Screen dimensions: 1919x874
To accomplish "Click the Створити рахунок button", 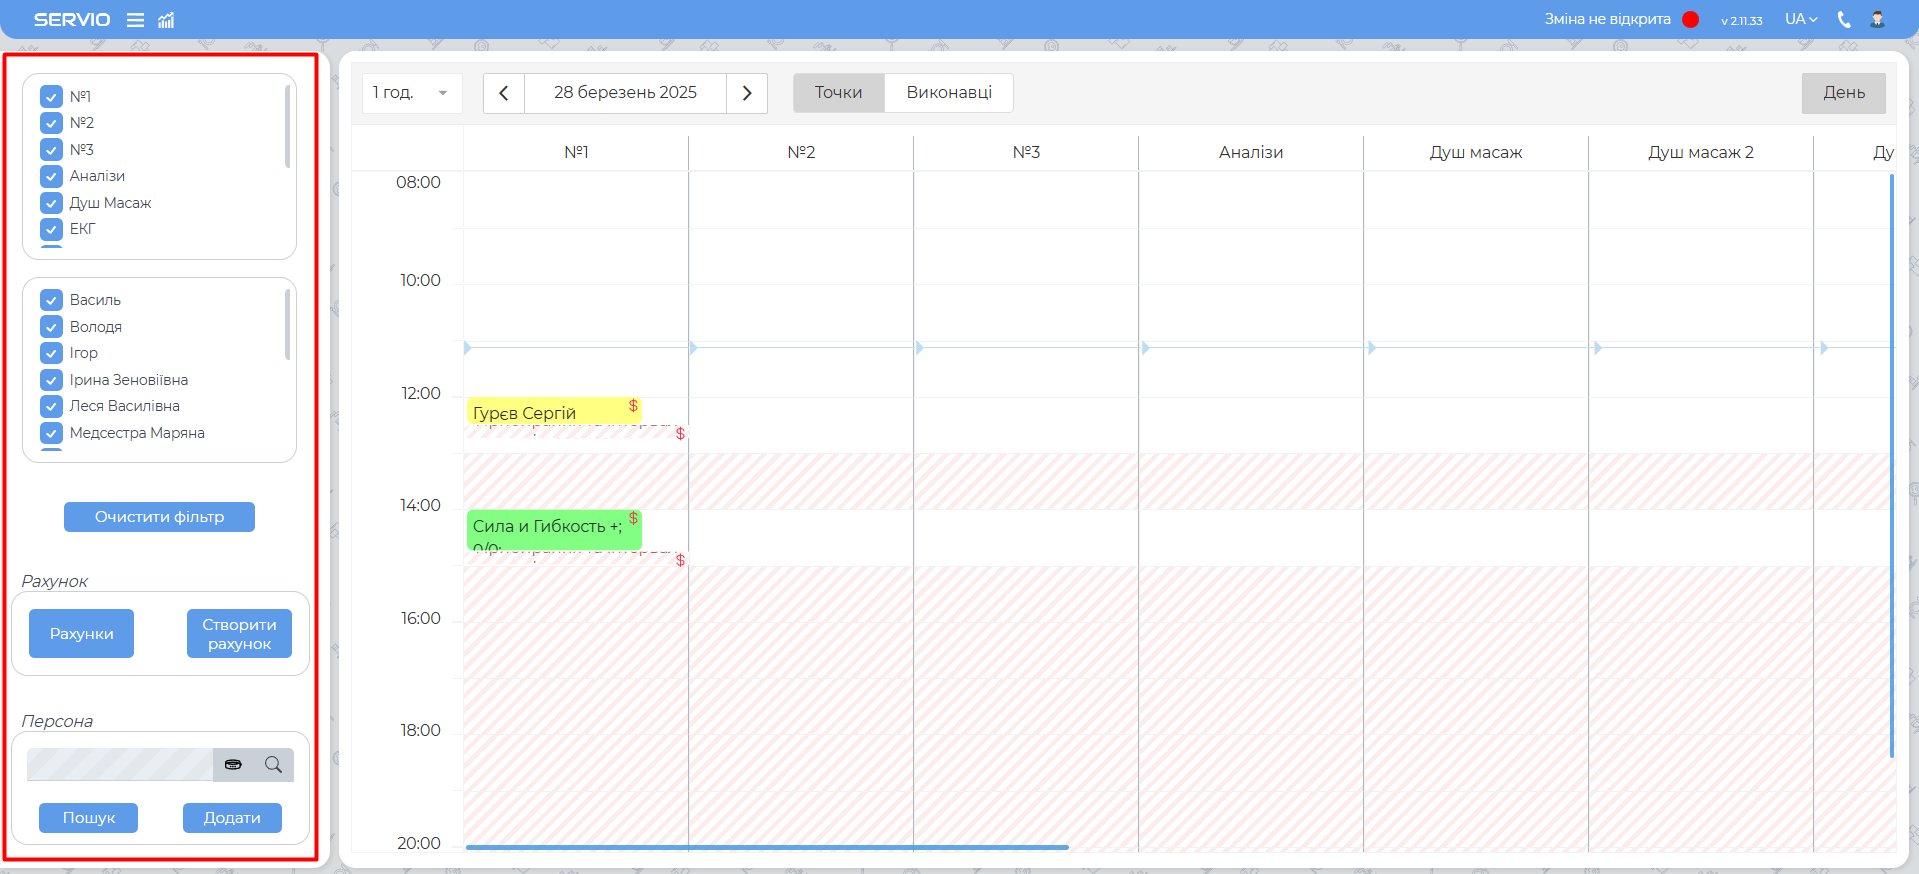I will click(239, 634).
